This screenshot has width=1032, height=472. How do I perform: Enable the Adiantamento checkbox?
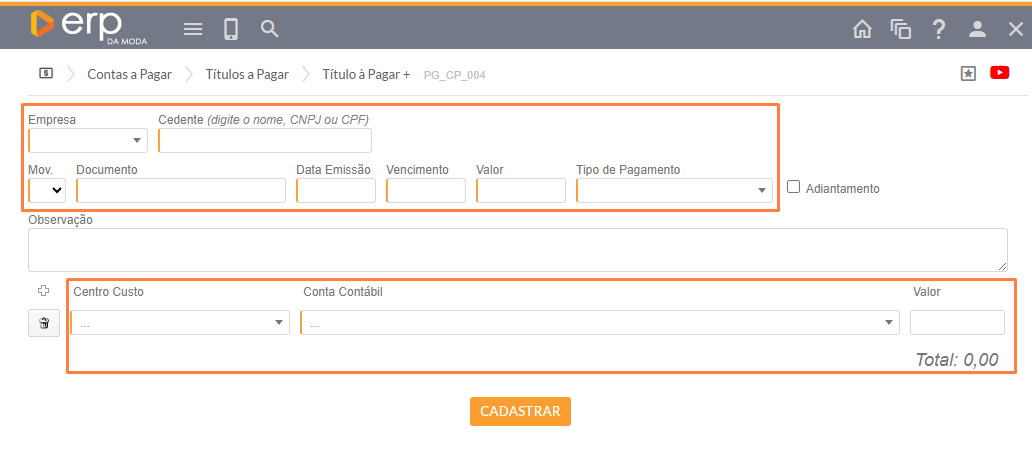[x=794, y=186]
